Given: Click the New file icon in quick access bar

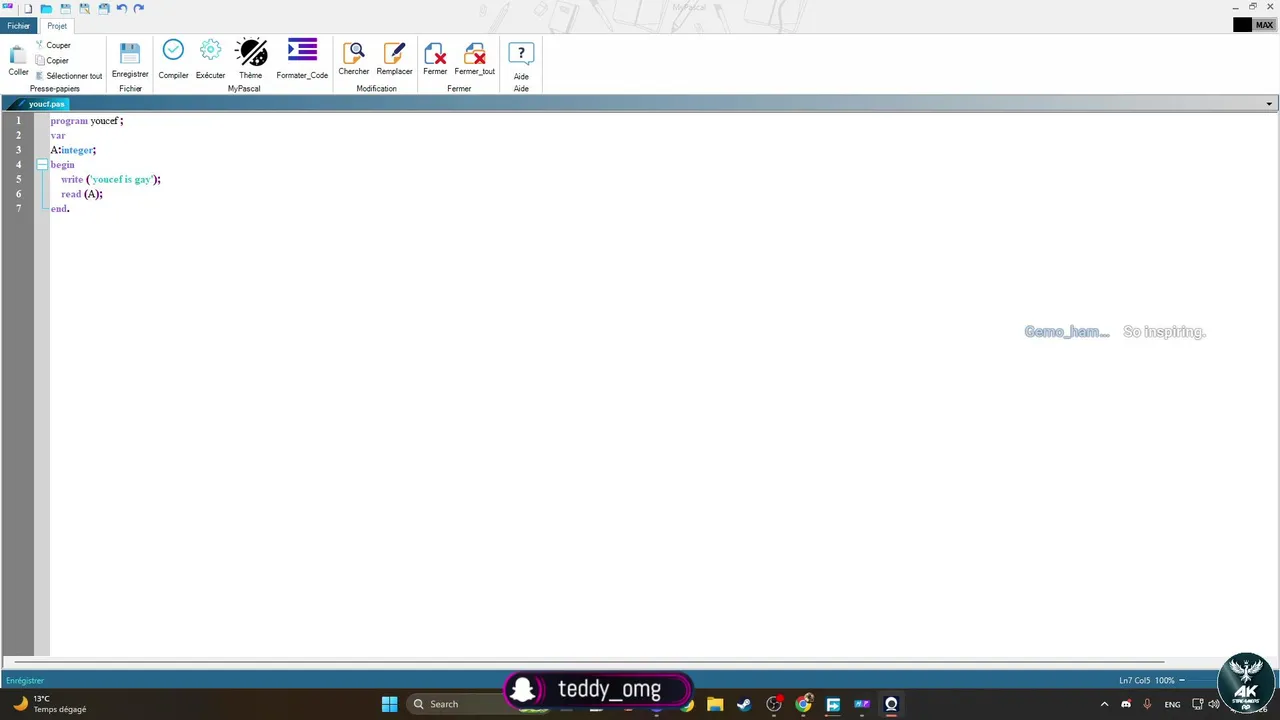Looking at the screenshot, I should point(28,8).
